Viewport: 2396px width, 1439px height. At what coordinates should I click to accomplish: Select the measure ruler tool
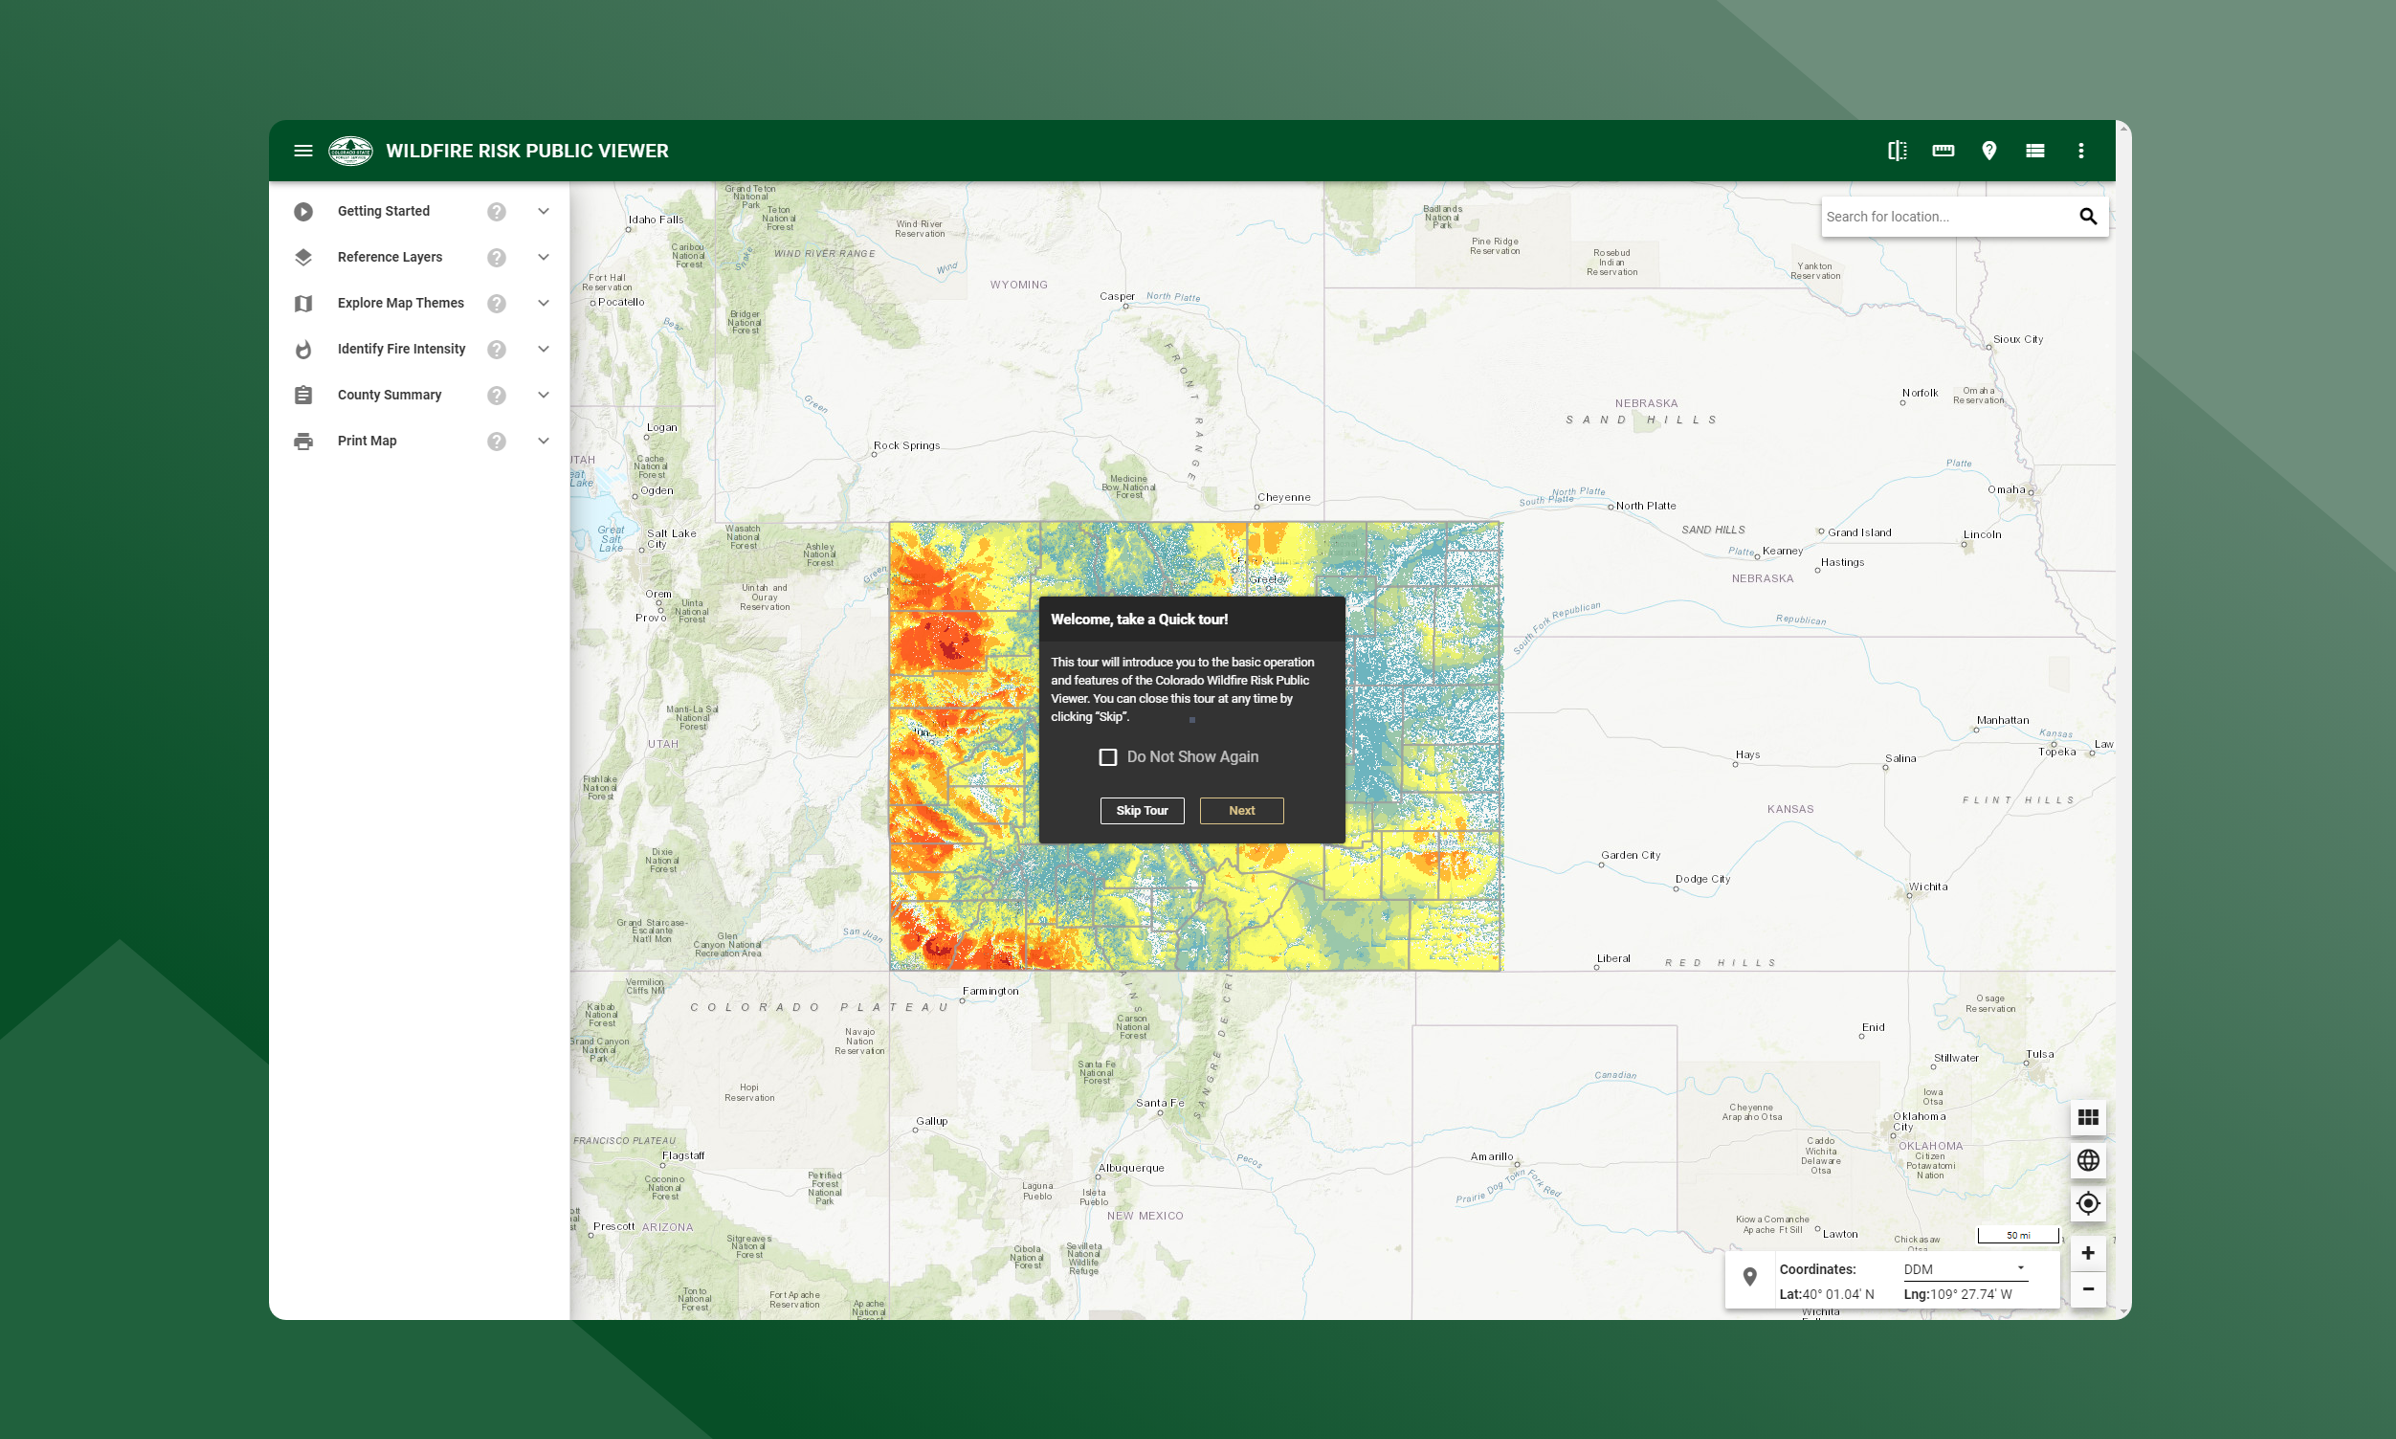[x=1942, y=151]
